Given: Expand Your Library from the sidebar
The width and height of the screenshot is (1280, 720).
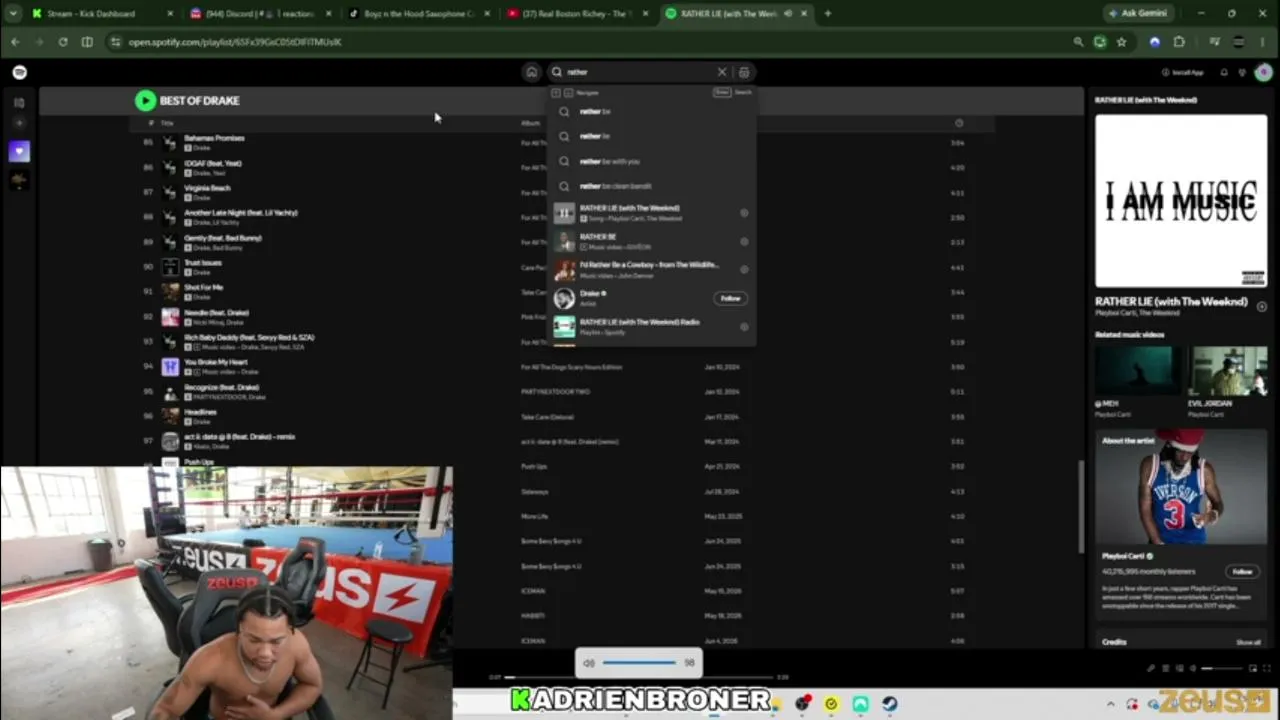Looking at the screenshot, I should pyautogui.click(x=19, y=102).
